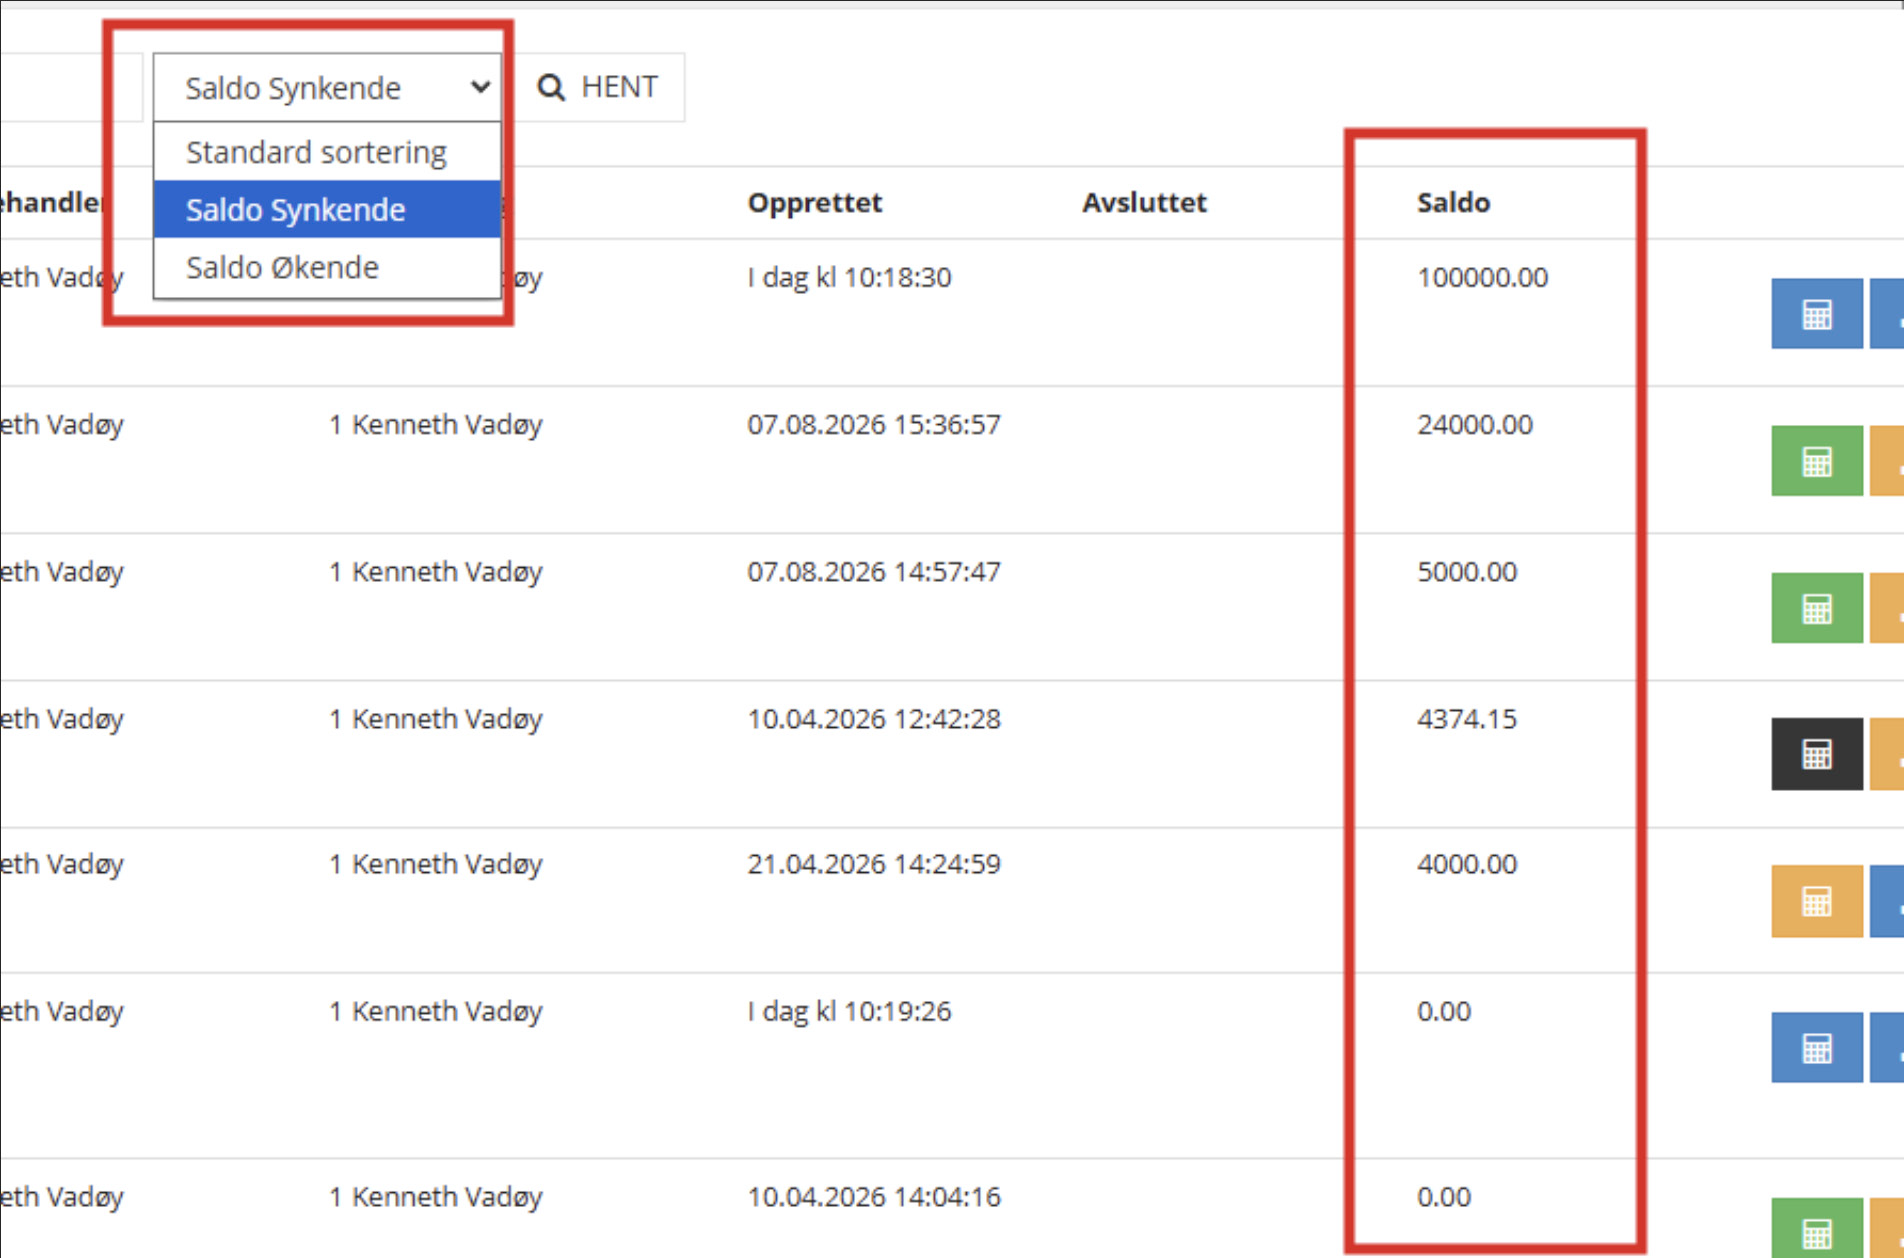The image size is (1904, 1258).
Task: Click the Saldo column header
Action: point(1453,203)
